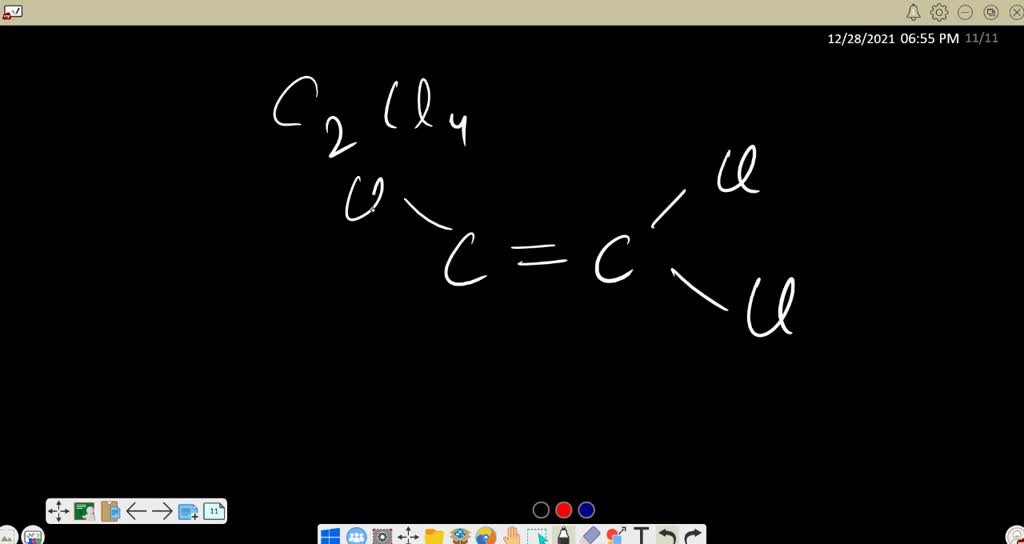Select the hand pan tool
The height and width of the screenshot is (544, 1024).
[512, 536]
